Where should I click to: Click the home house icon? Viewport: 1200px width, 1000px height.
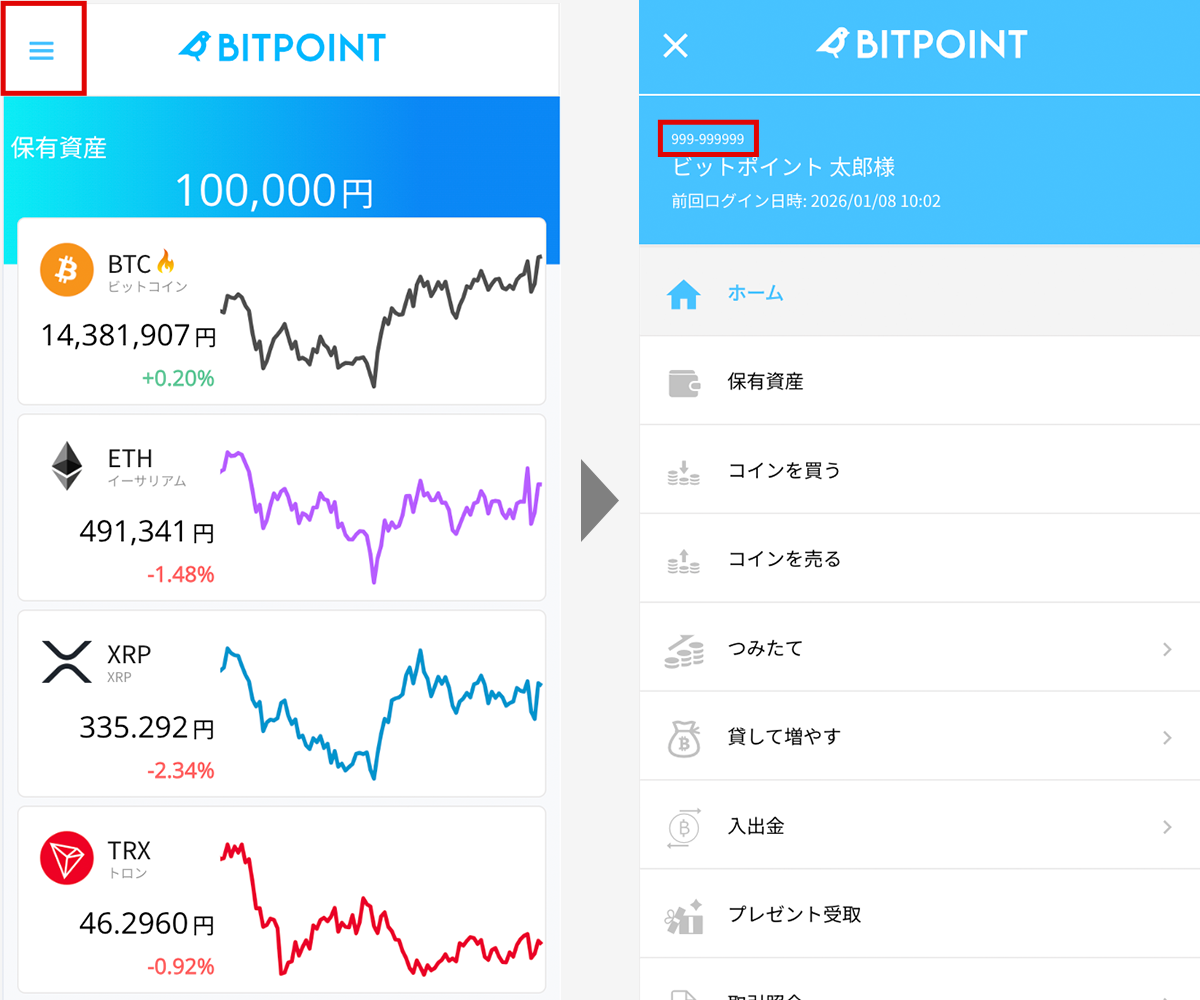tap(684, 294)
